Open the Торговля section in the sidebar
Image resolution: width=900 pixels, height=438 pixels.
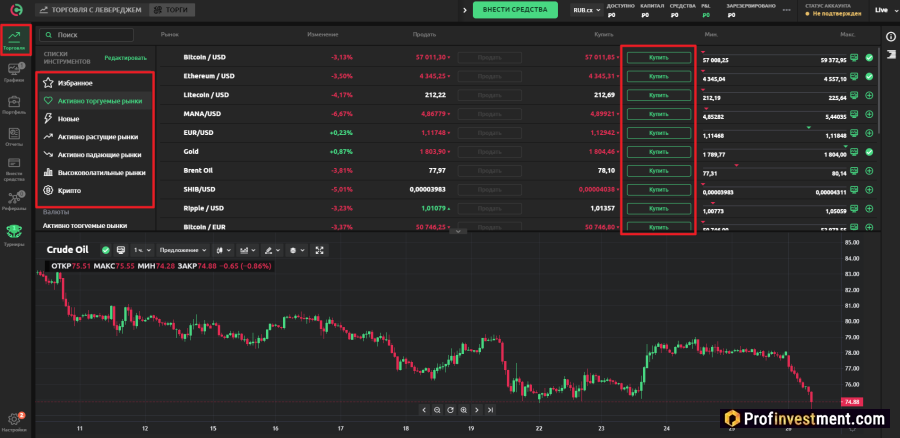pos(14,40)
